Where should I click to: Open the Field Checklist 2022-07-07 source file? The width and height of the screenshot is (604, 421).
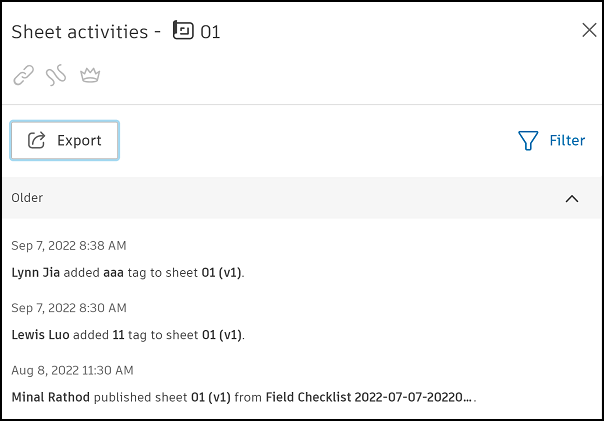coord(370,397)
